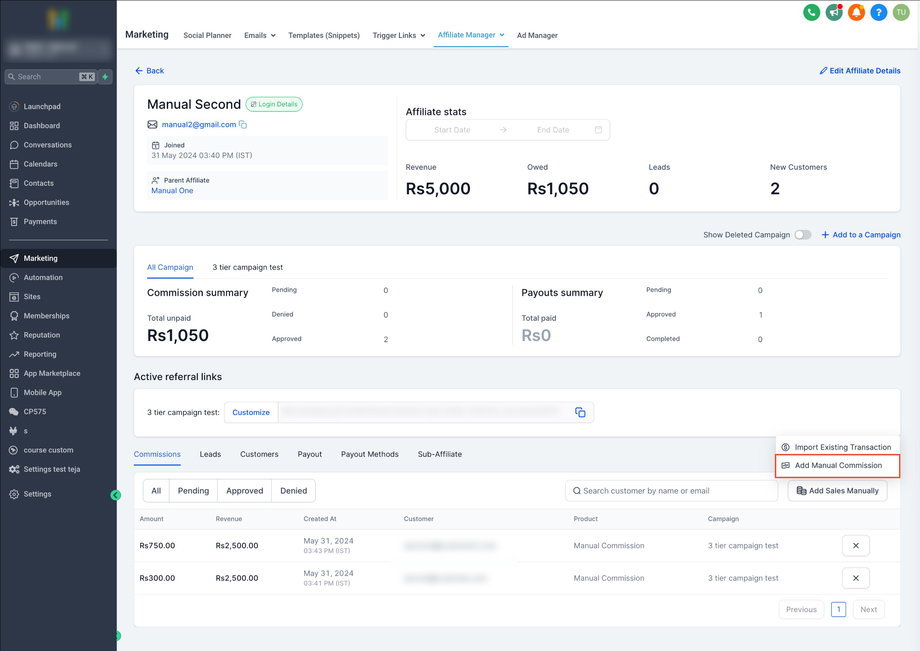This screenshot has height=651, width=920.
Task: Click the Add Sales Manually button
Action: 837,491
